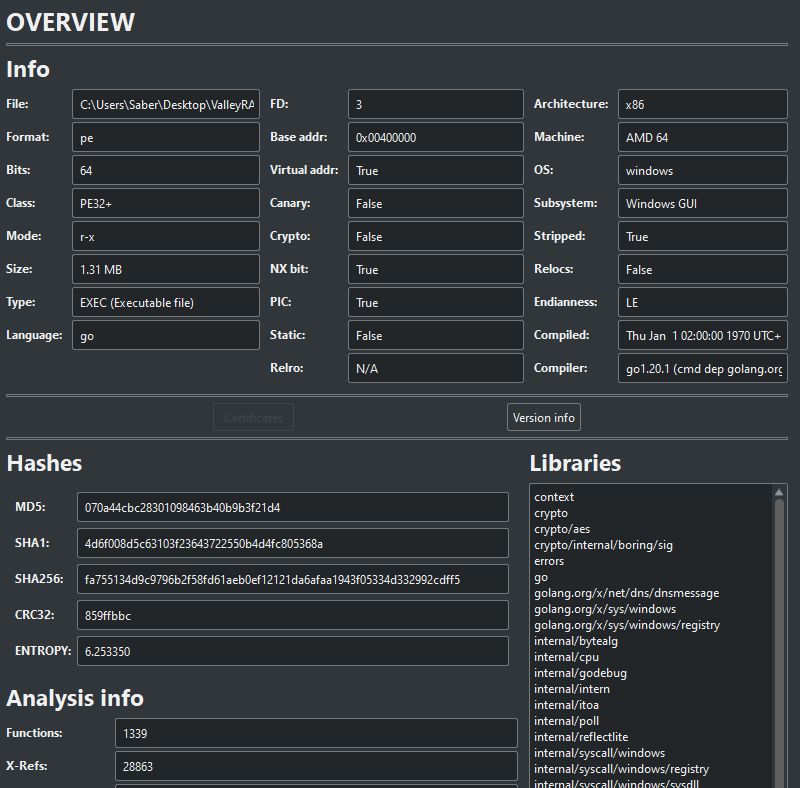Click the Compiler field showing go1.20.1

tap(701, 368)
